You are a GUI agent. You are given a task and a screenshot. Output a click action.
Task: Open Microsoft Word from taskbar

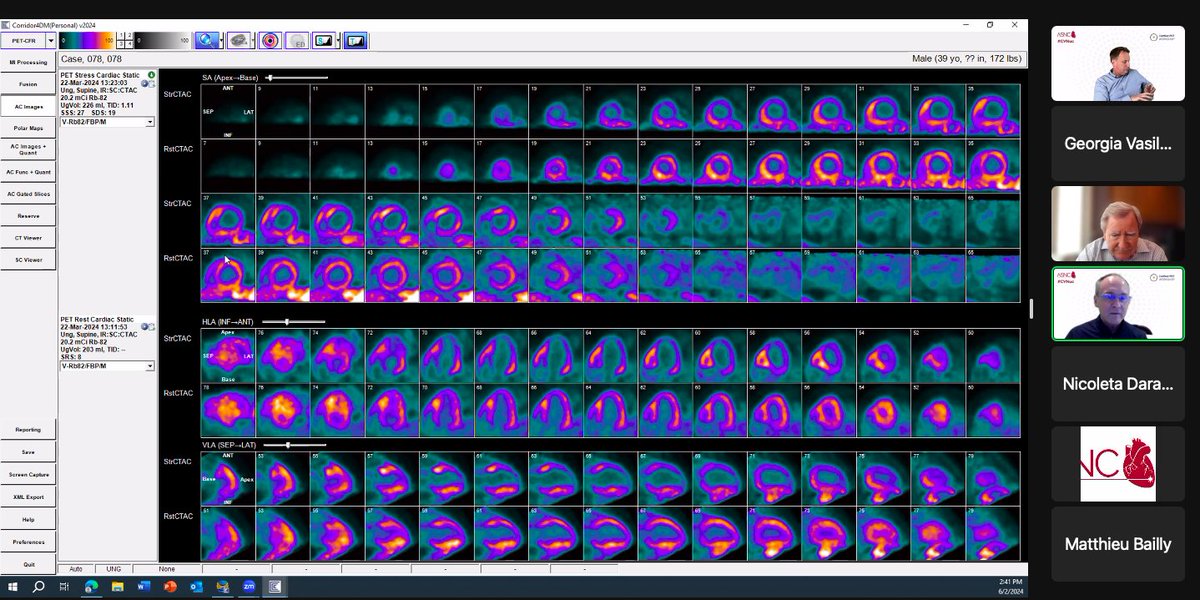pos(143,586)
